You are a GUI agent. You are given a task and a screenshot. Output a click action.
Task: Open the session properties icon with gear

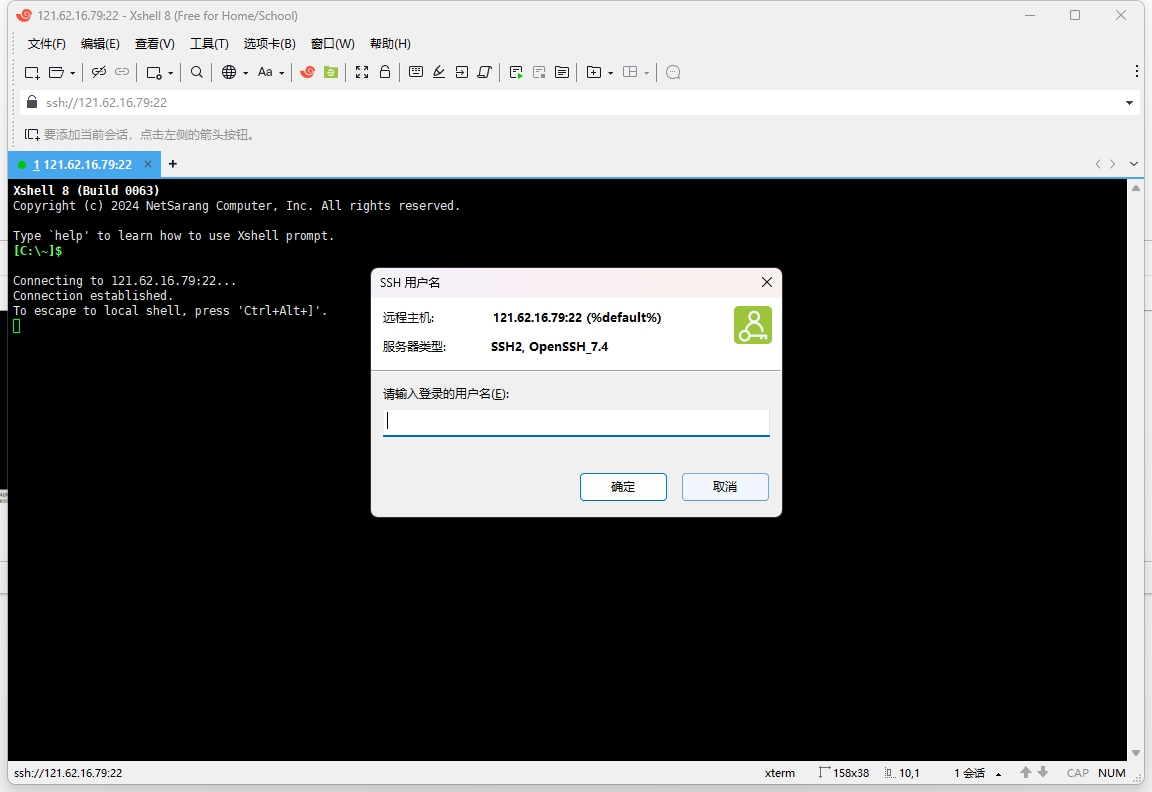(x=154, y=72)
